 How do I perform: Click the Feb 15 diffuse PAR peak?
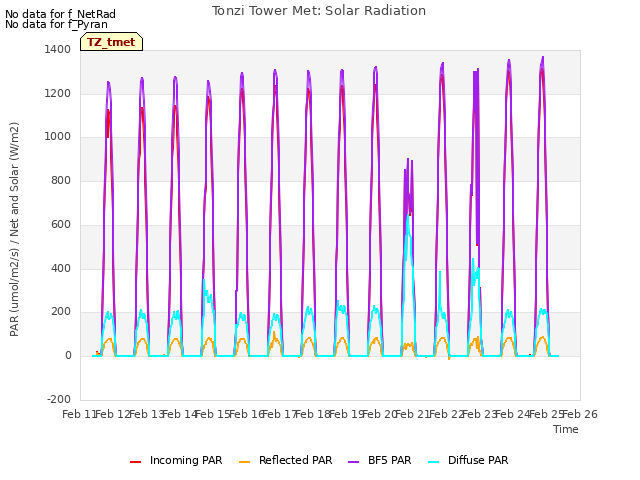(x=204, y=280)
